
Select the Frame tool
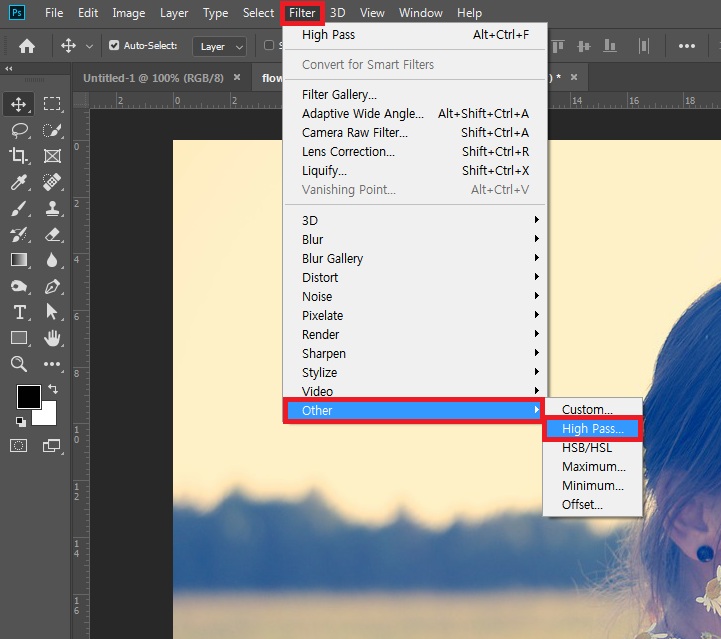[x=52, y=156]
